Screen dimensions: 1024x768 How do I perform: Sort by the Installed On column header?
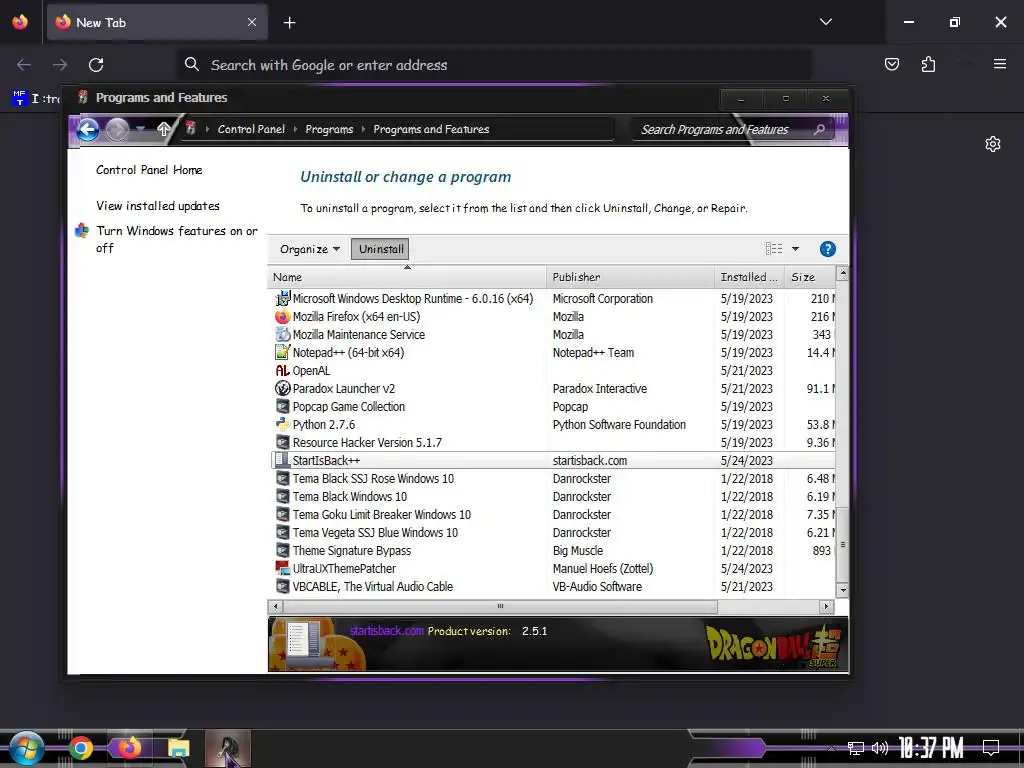click(x=750, y=277)
